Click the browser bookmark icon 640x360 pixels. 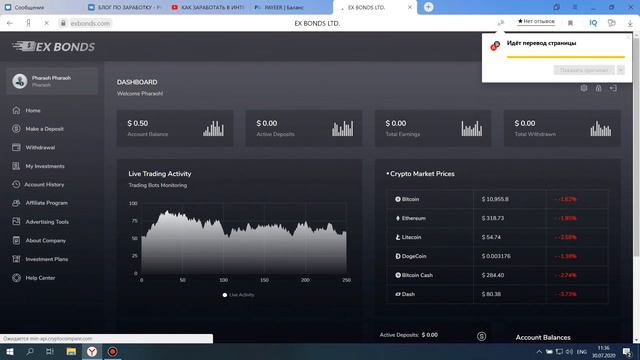570,23
